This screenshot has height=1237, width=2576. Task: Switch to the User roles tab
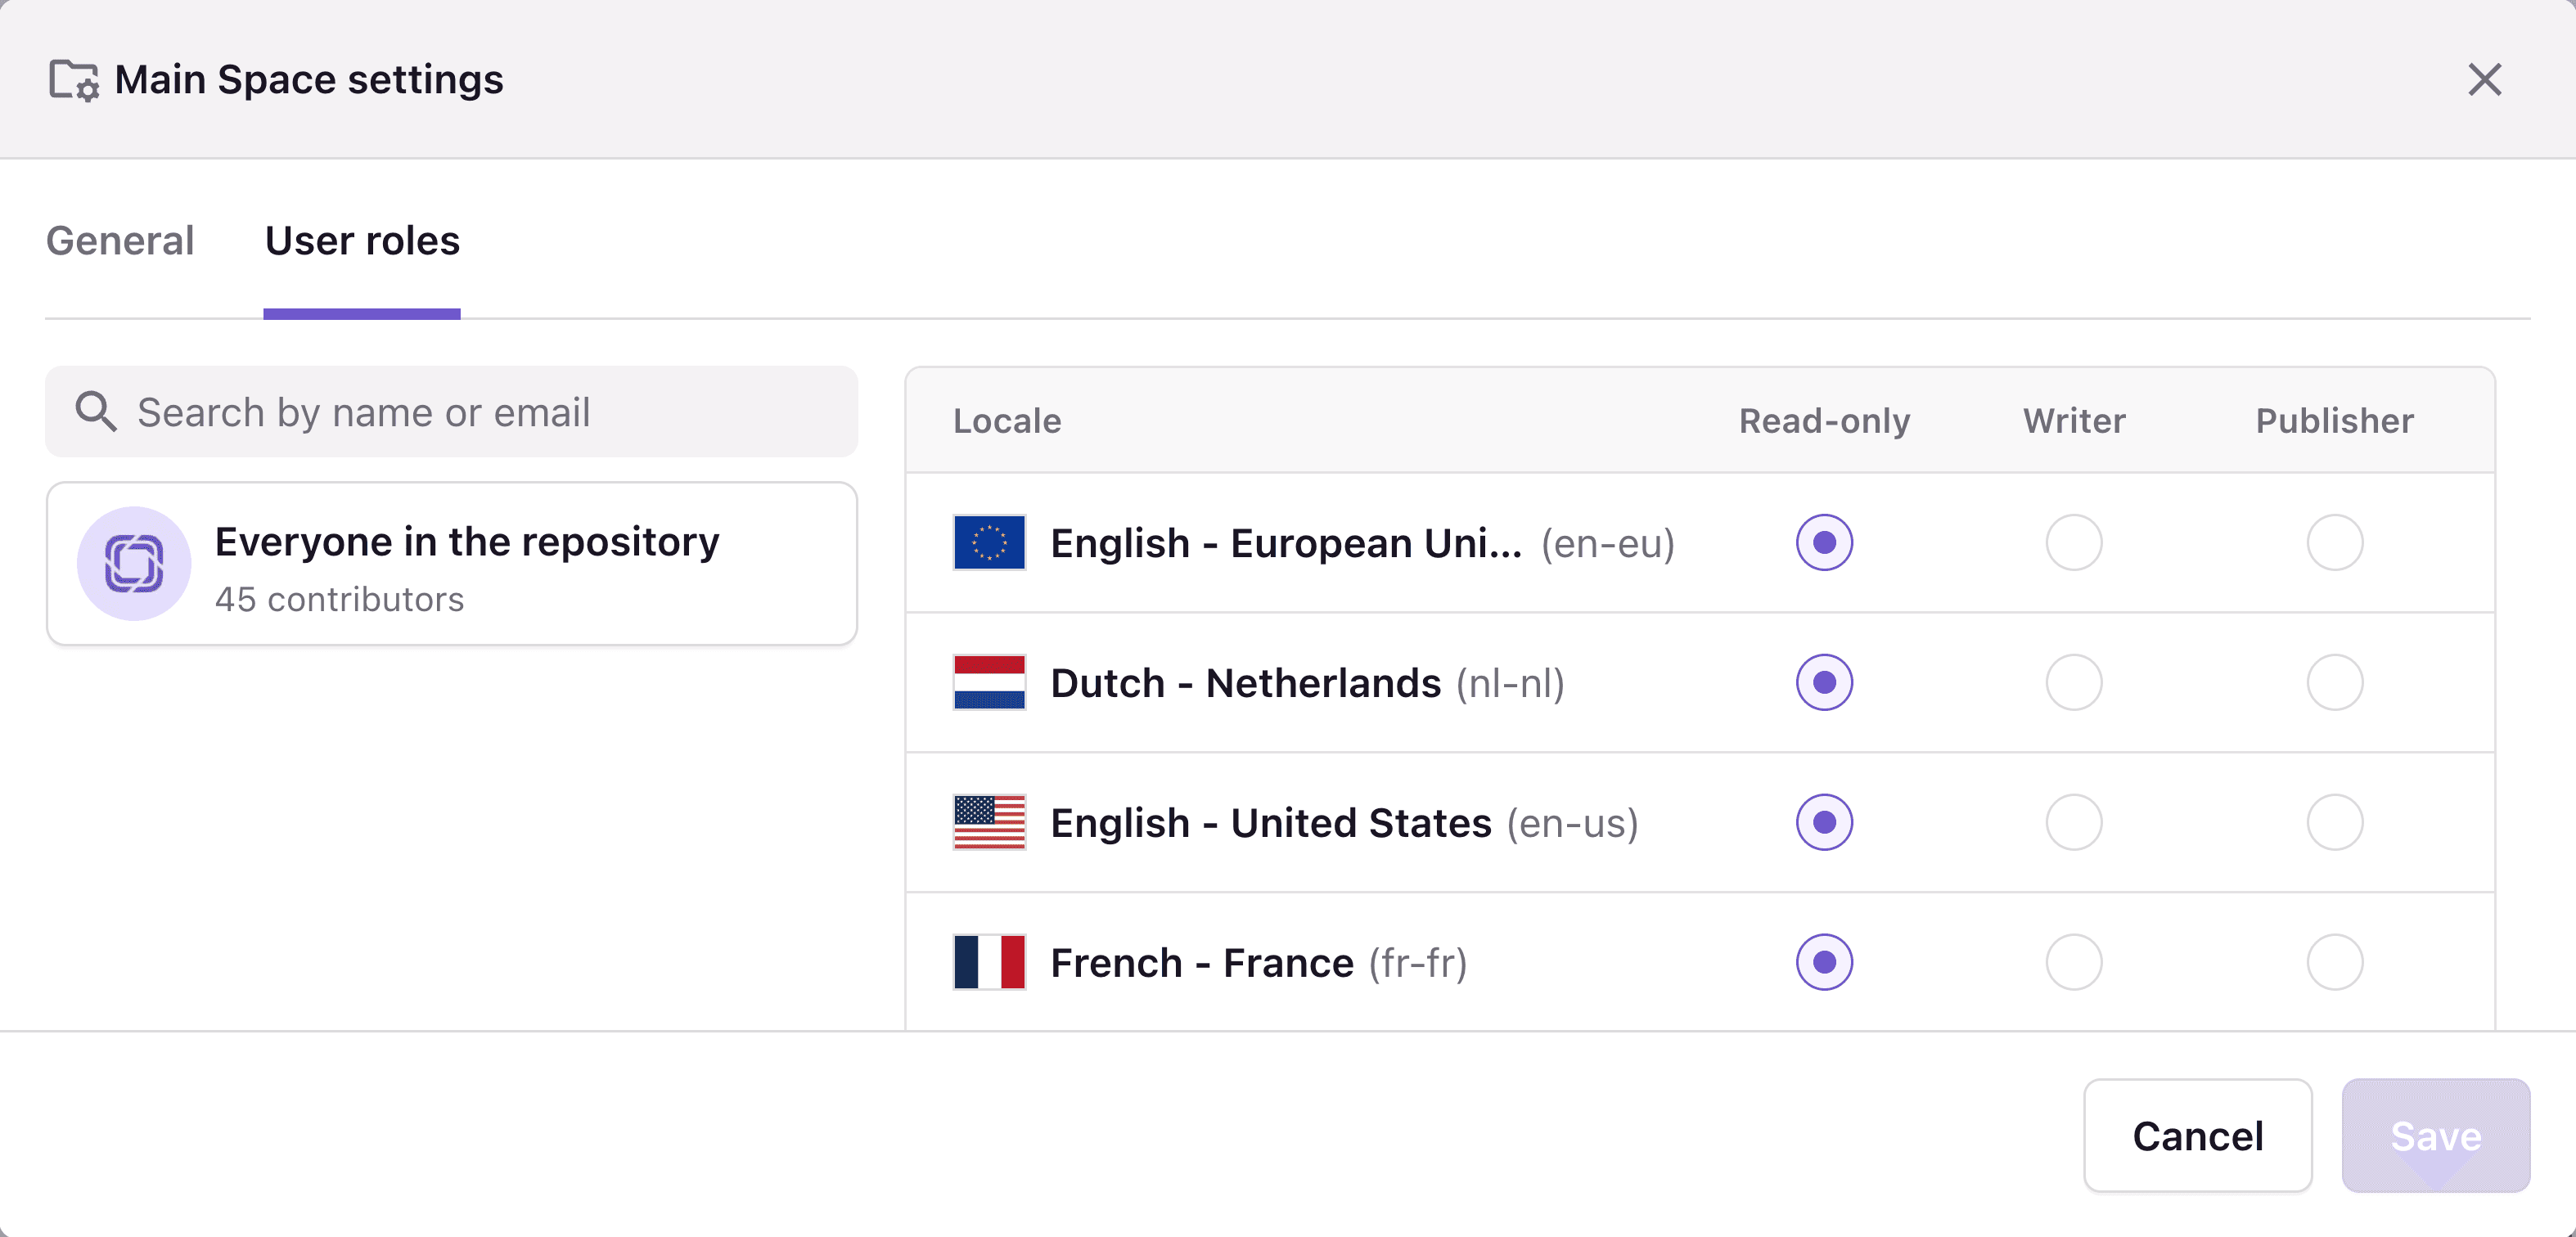361,241
